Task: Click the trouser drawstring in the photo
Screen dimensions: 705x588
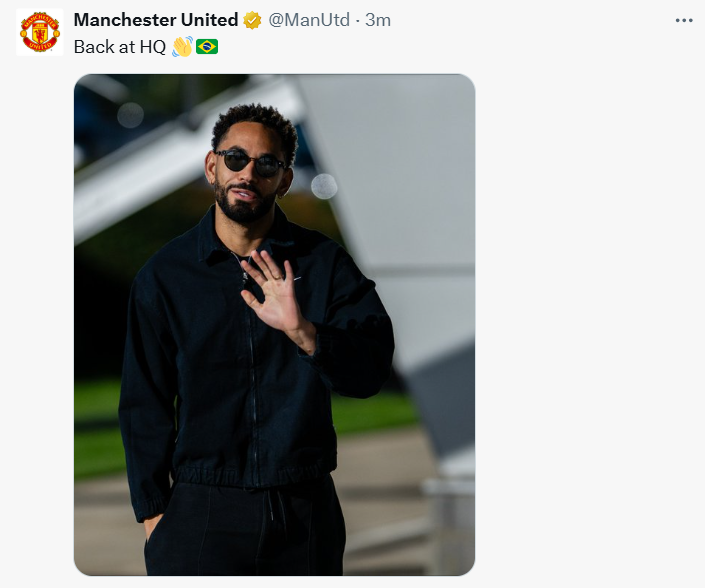Action: coord(271,510)
